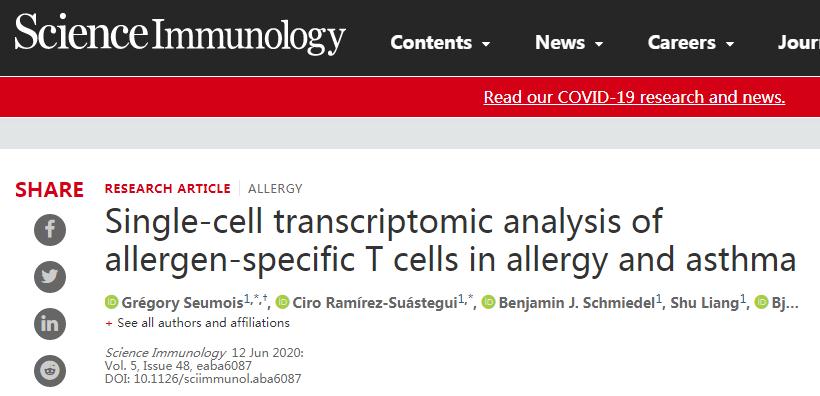Open Read our COVID-19 research link
This screenshot has height=396, width=820.
pos(634,97)
